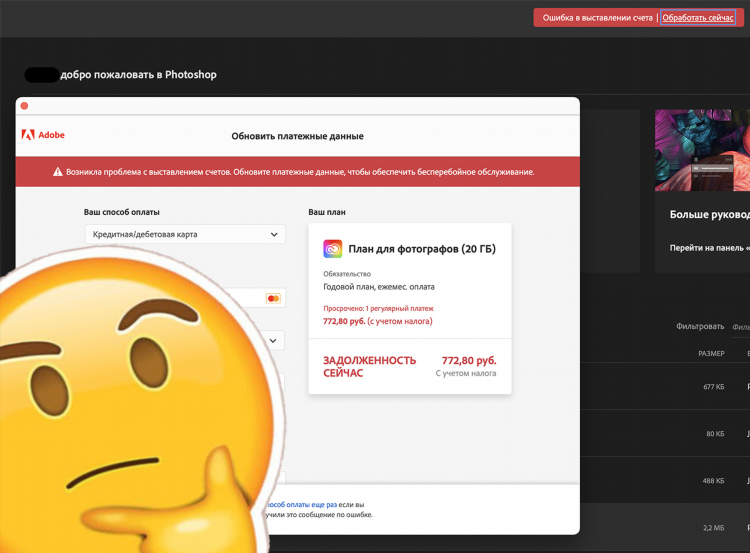Viewport: 750px width, 553px height.
Task: Click 'Перейти на панель' link in Photoshop
Action: pyautogui.click(x=709, y=248)
